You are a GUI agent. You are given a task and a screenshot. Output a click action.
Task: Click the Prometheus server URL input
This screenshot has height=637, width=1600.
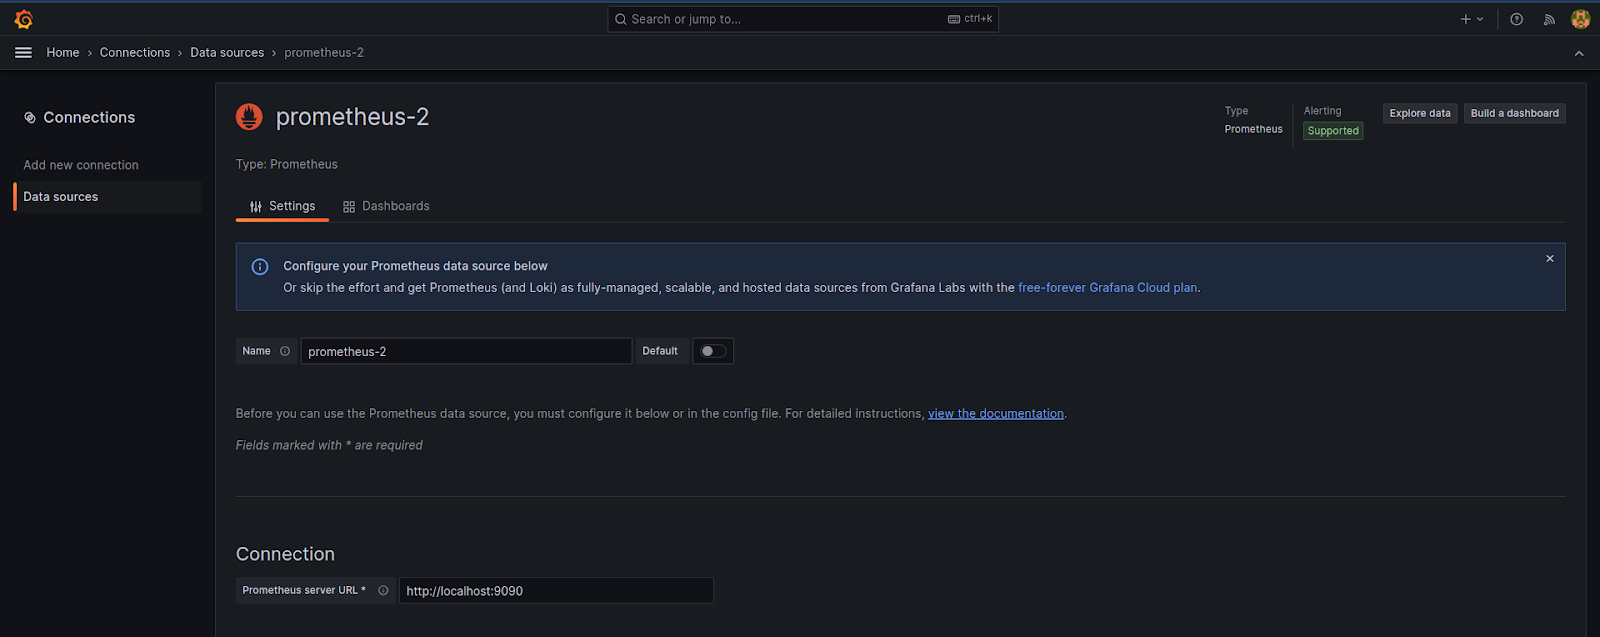point(556,590)
